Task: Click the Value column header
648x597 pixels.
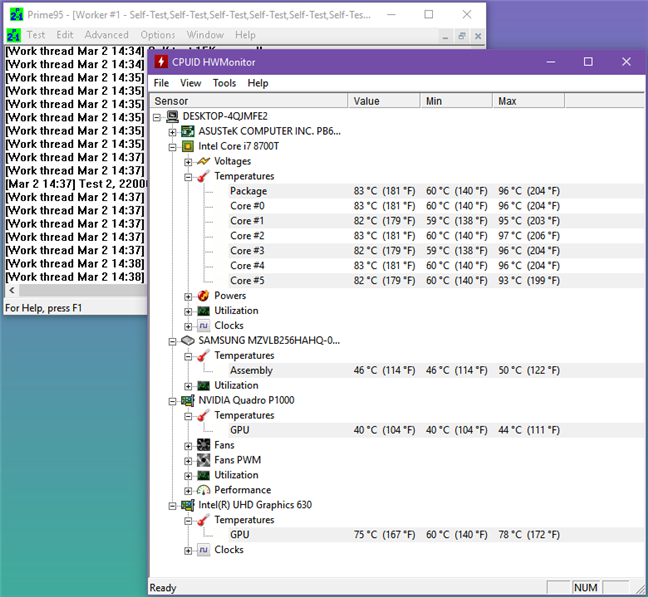Action: pos(384,101)
